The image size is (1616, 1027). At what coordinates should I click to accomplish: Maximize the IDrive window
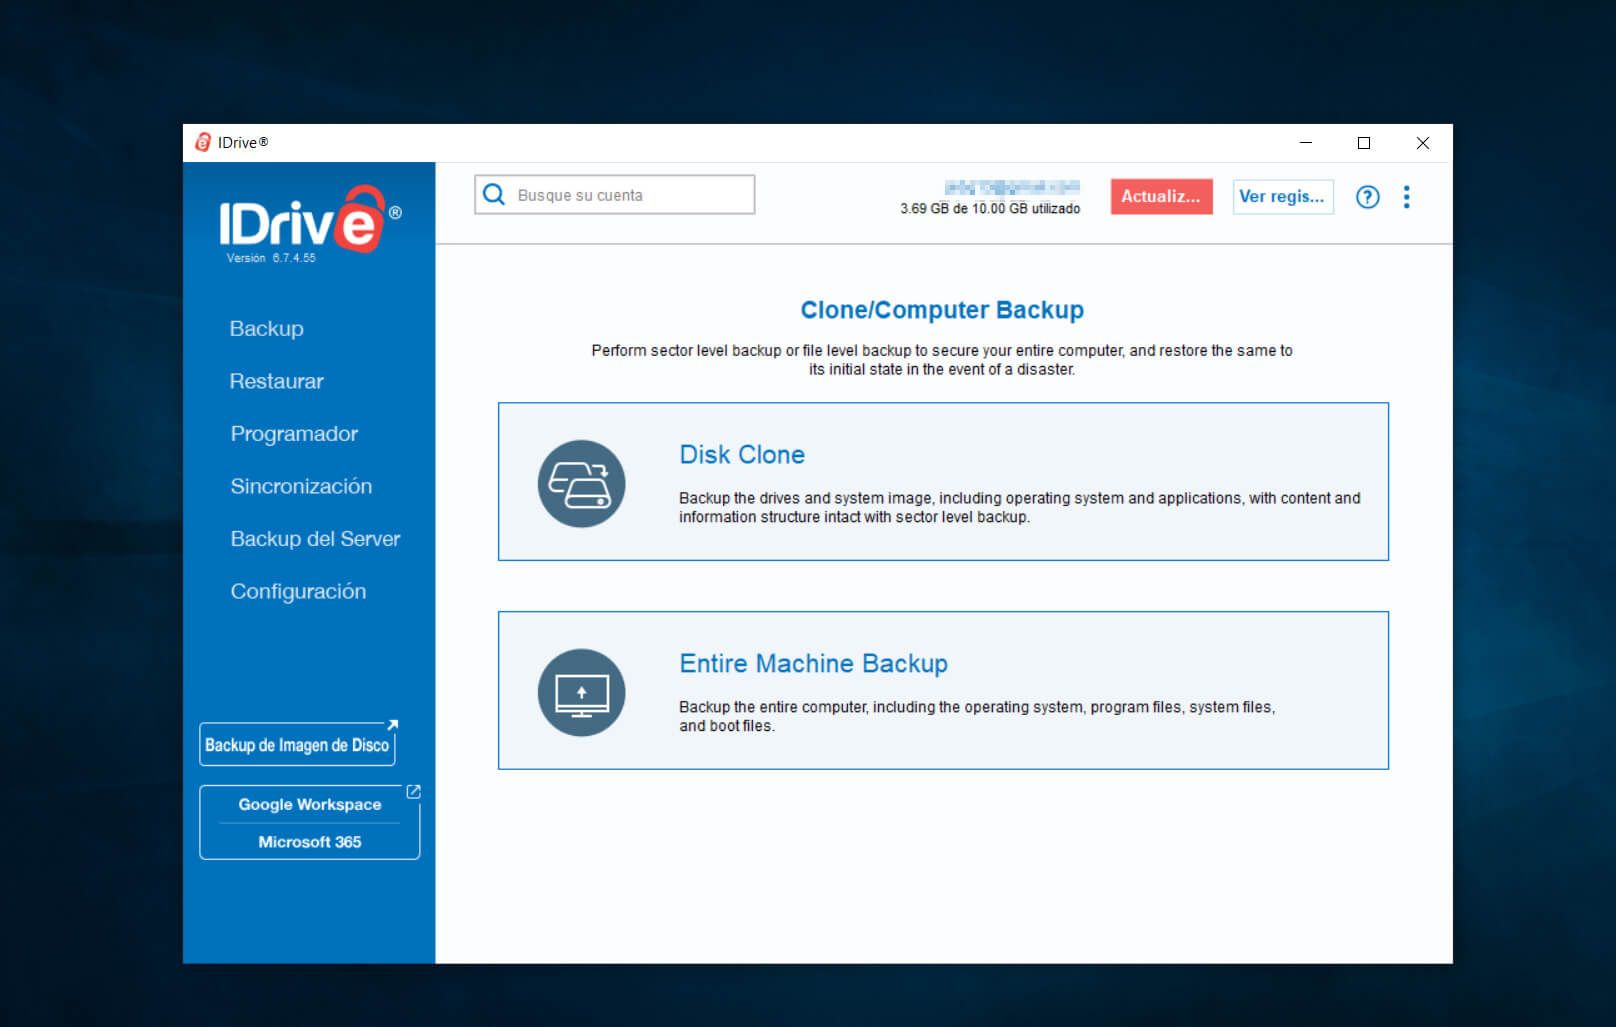1363,143
